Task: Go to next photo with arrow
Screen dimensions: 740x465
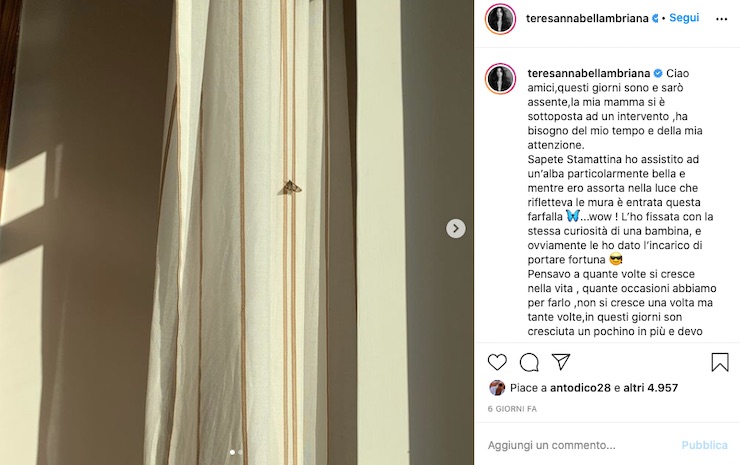Action: coord(455,228)
